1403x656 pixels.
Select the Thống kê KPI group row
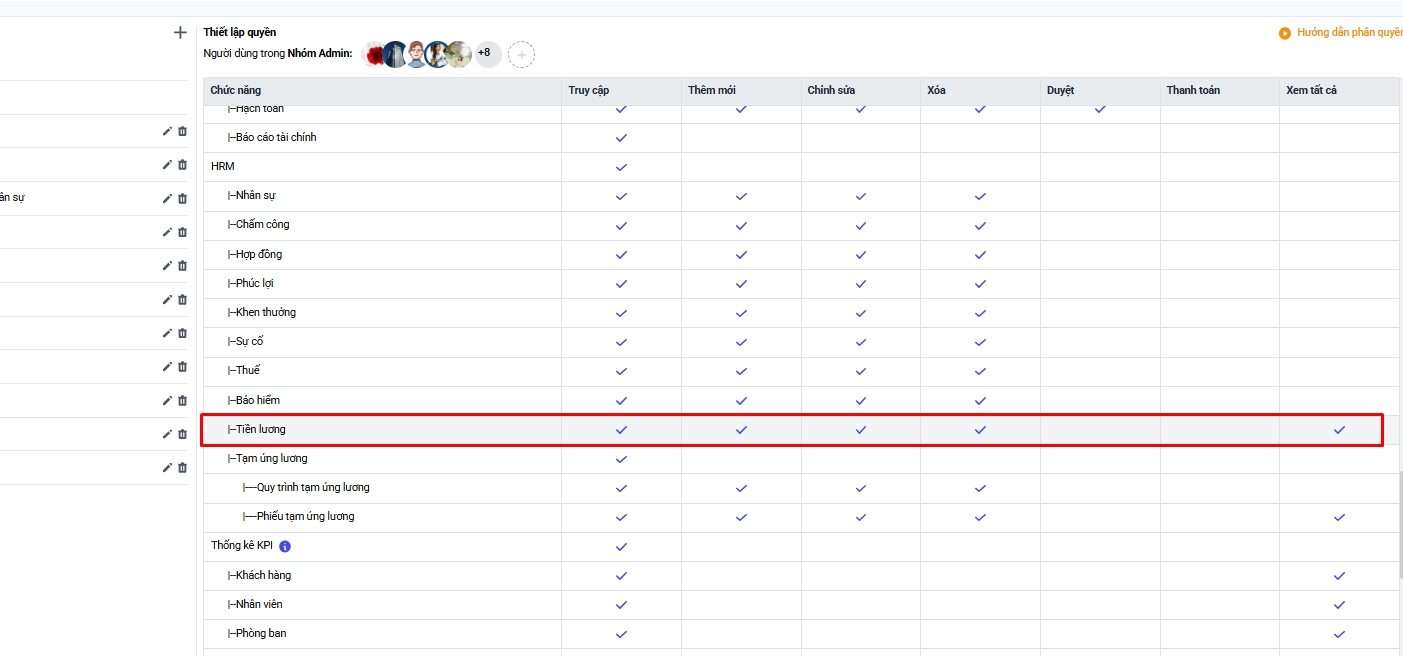click(241, 546)
